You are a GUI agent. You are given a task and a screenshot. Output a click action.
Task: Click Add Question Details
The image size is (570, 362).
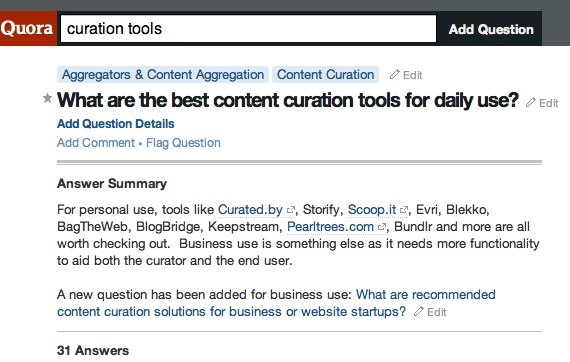[x=116, y=124]
